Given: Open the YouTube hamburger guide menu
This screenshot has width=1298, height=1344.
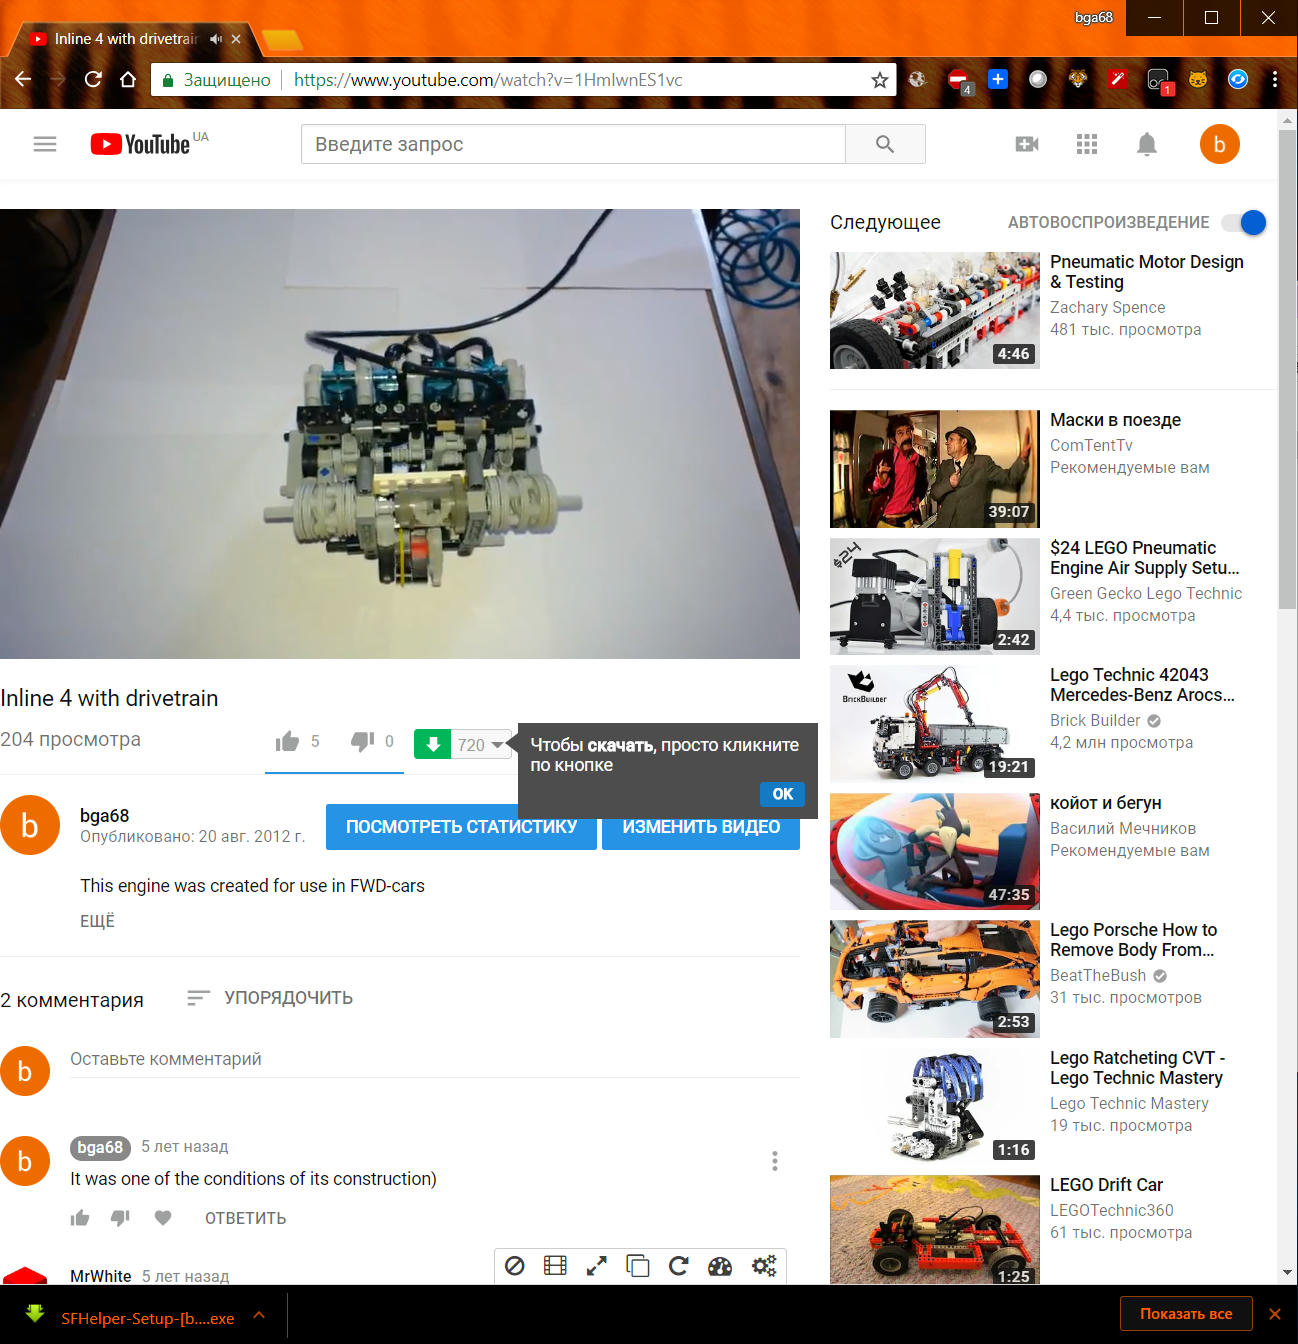Looking at the screenshot, I should [45, 144].
